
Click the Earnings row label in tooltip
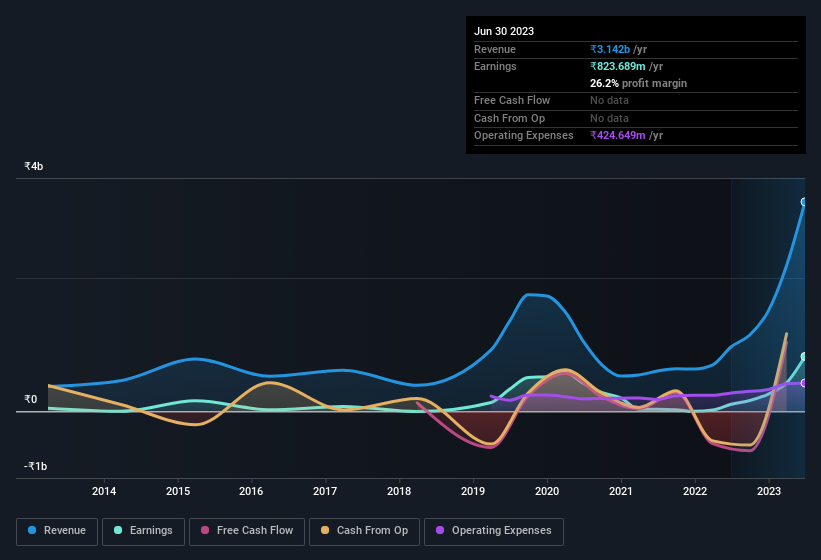pos(495,66)
